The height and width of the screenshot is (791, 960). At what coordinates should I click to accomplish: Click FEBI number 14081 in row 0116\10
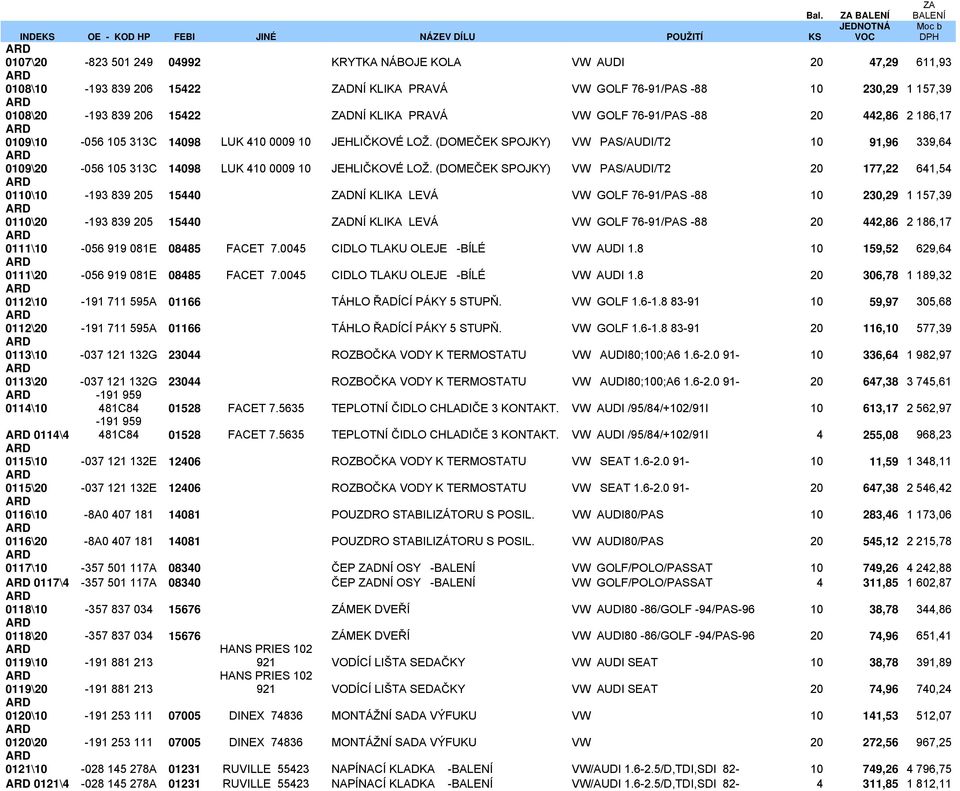[184, 515]
